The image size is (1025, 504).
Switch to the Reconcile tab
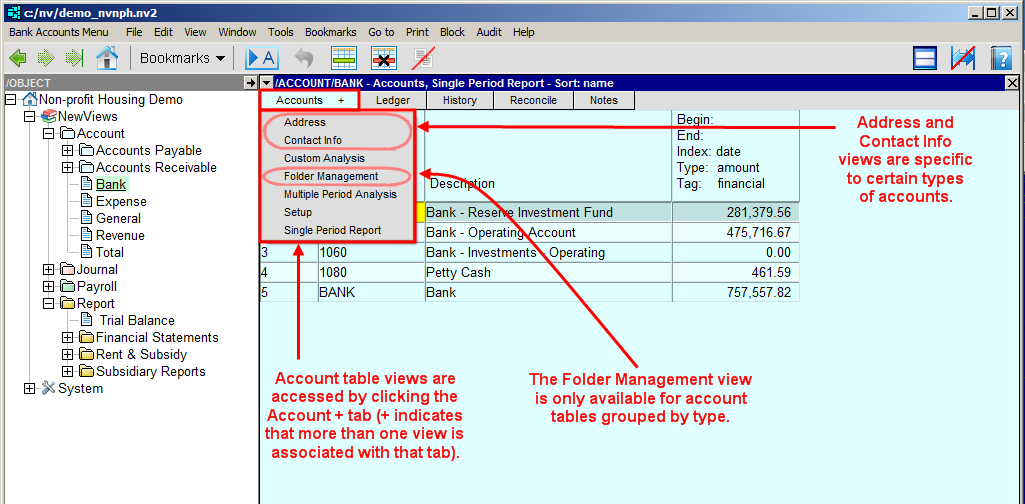tap(533, 100)
